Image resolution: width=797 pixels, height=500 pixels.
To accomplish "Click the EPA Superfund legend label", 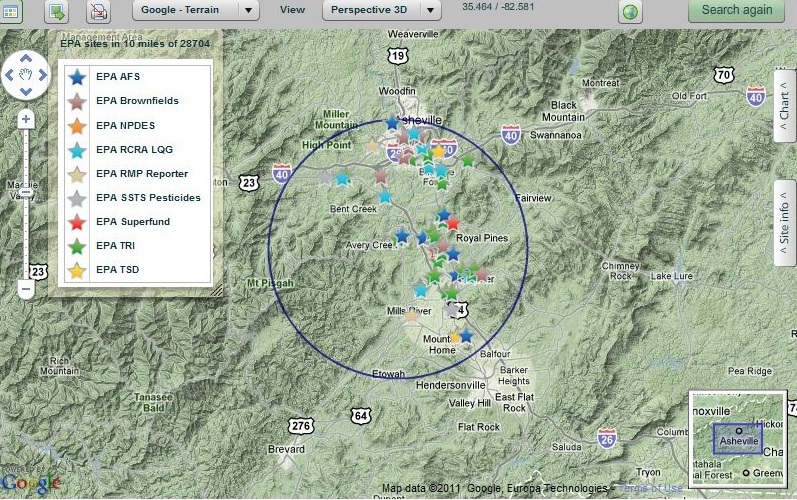I will [133, 222].
